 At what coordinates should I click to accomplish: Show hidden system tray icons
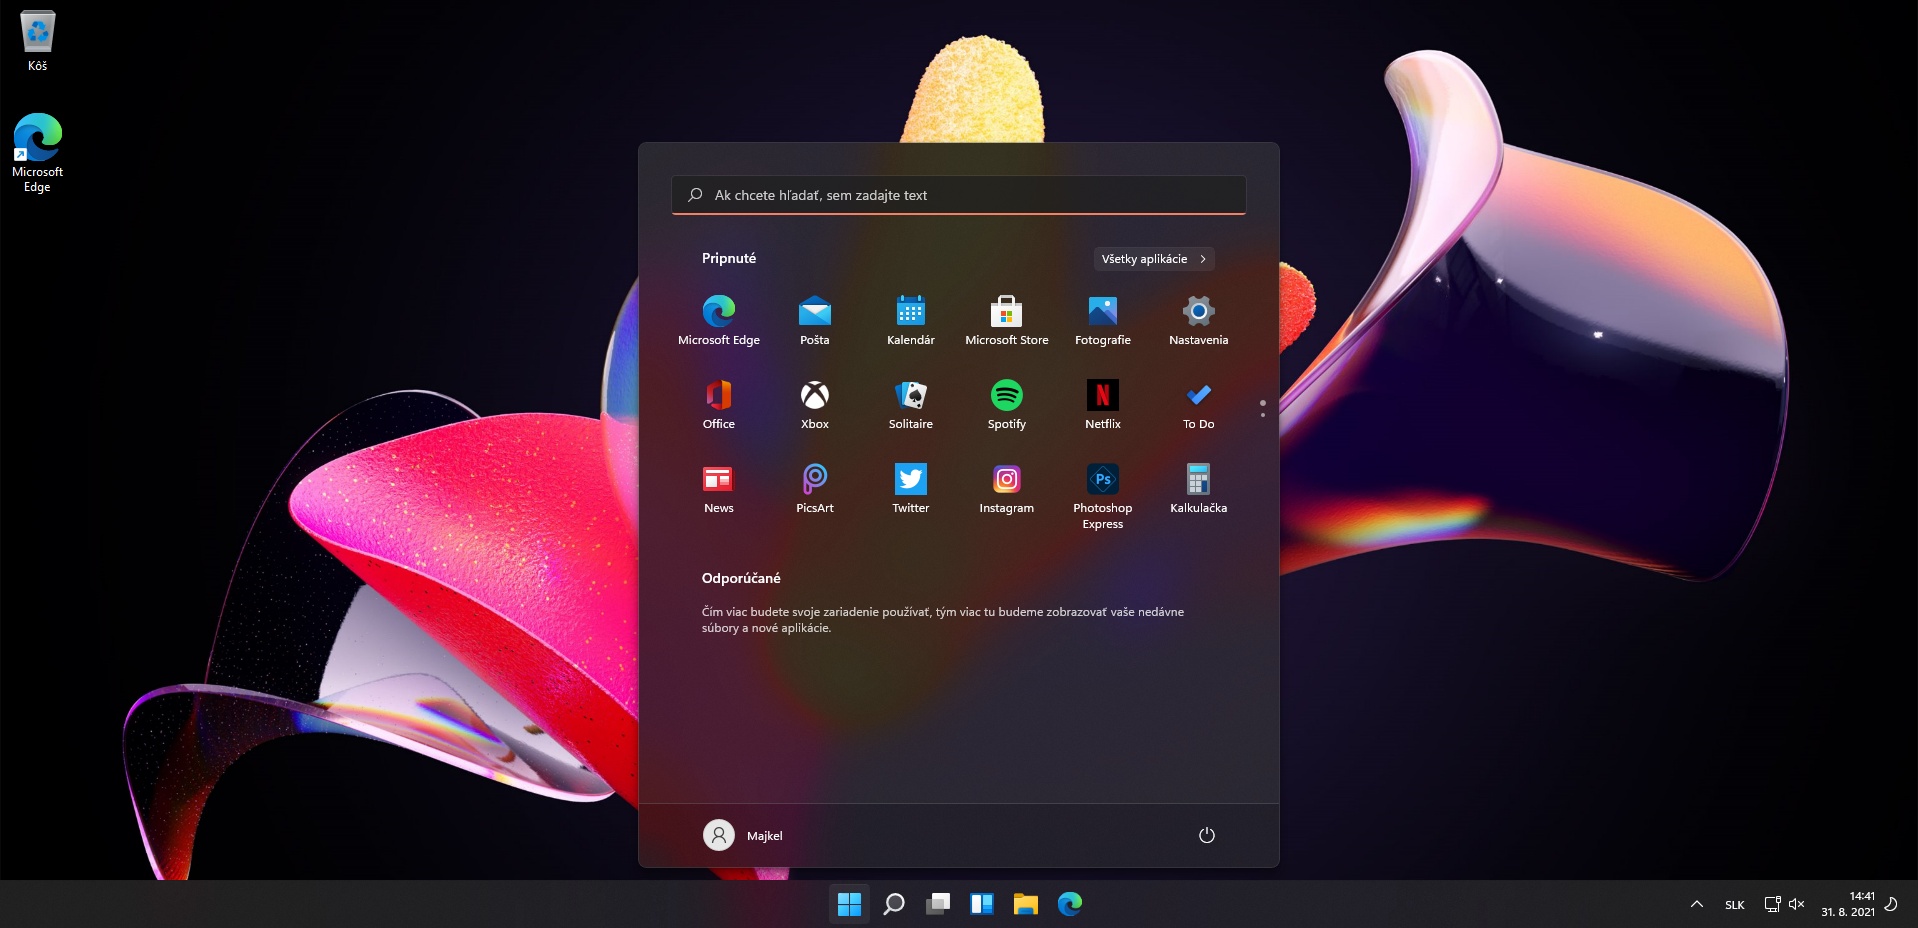click(x=1696, y=904)
